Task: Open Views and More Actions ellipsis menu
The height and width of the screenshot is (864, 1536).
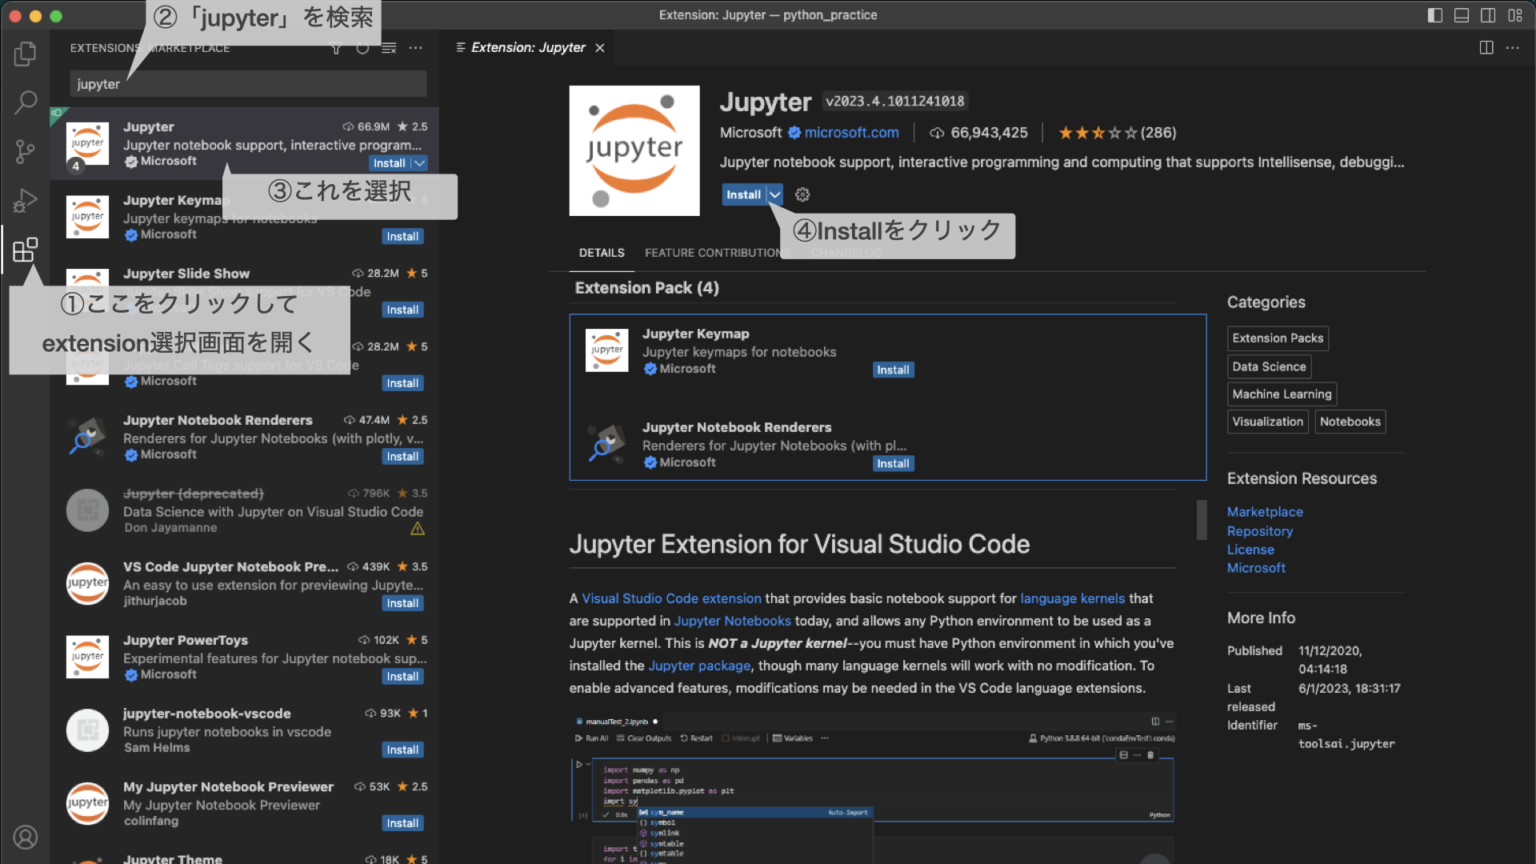Action: coord(416,47)
